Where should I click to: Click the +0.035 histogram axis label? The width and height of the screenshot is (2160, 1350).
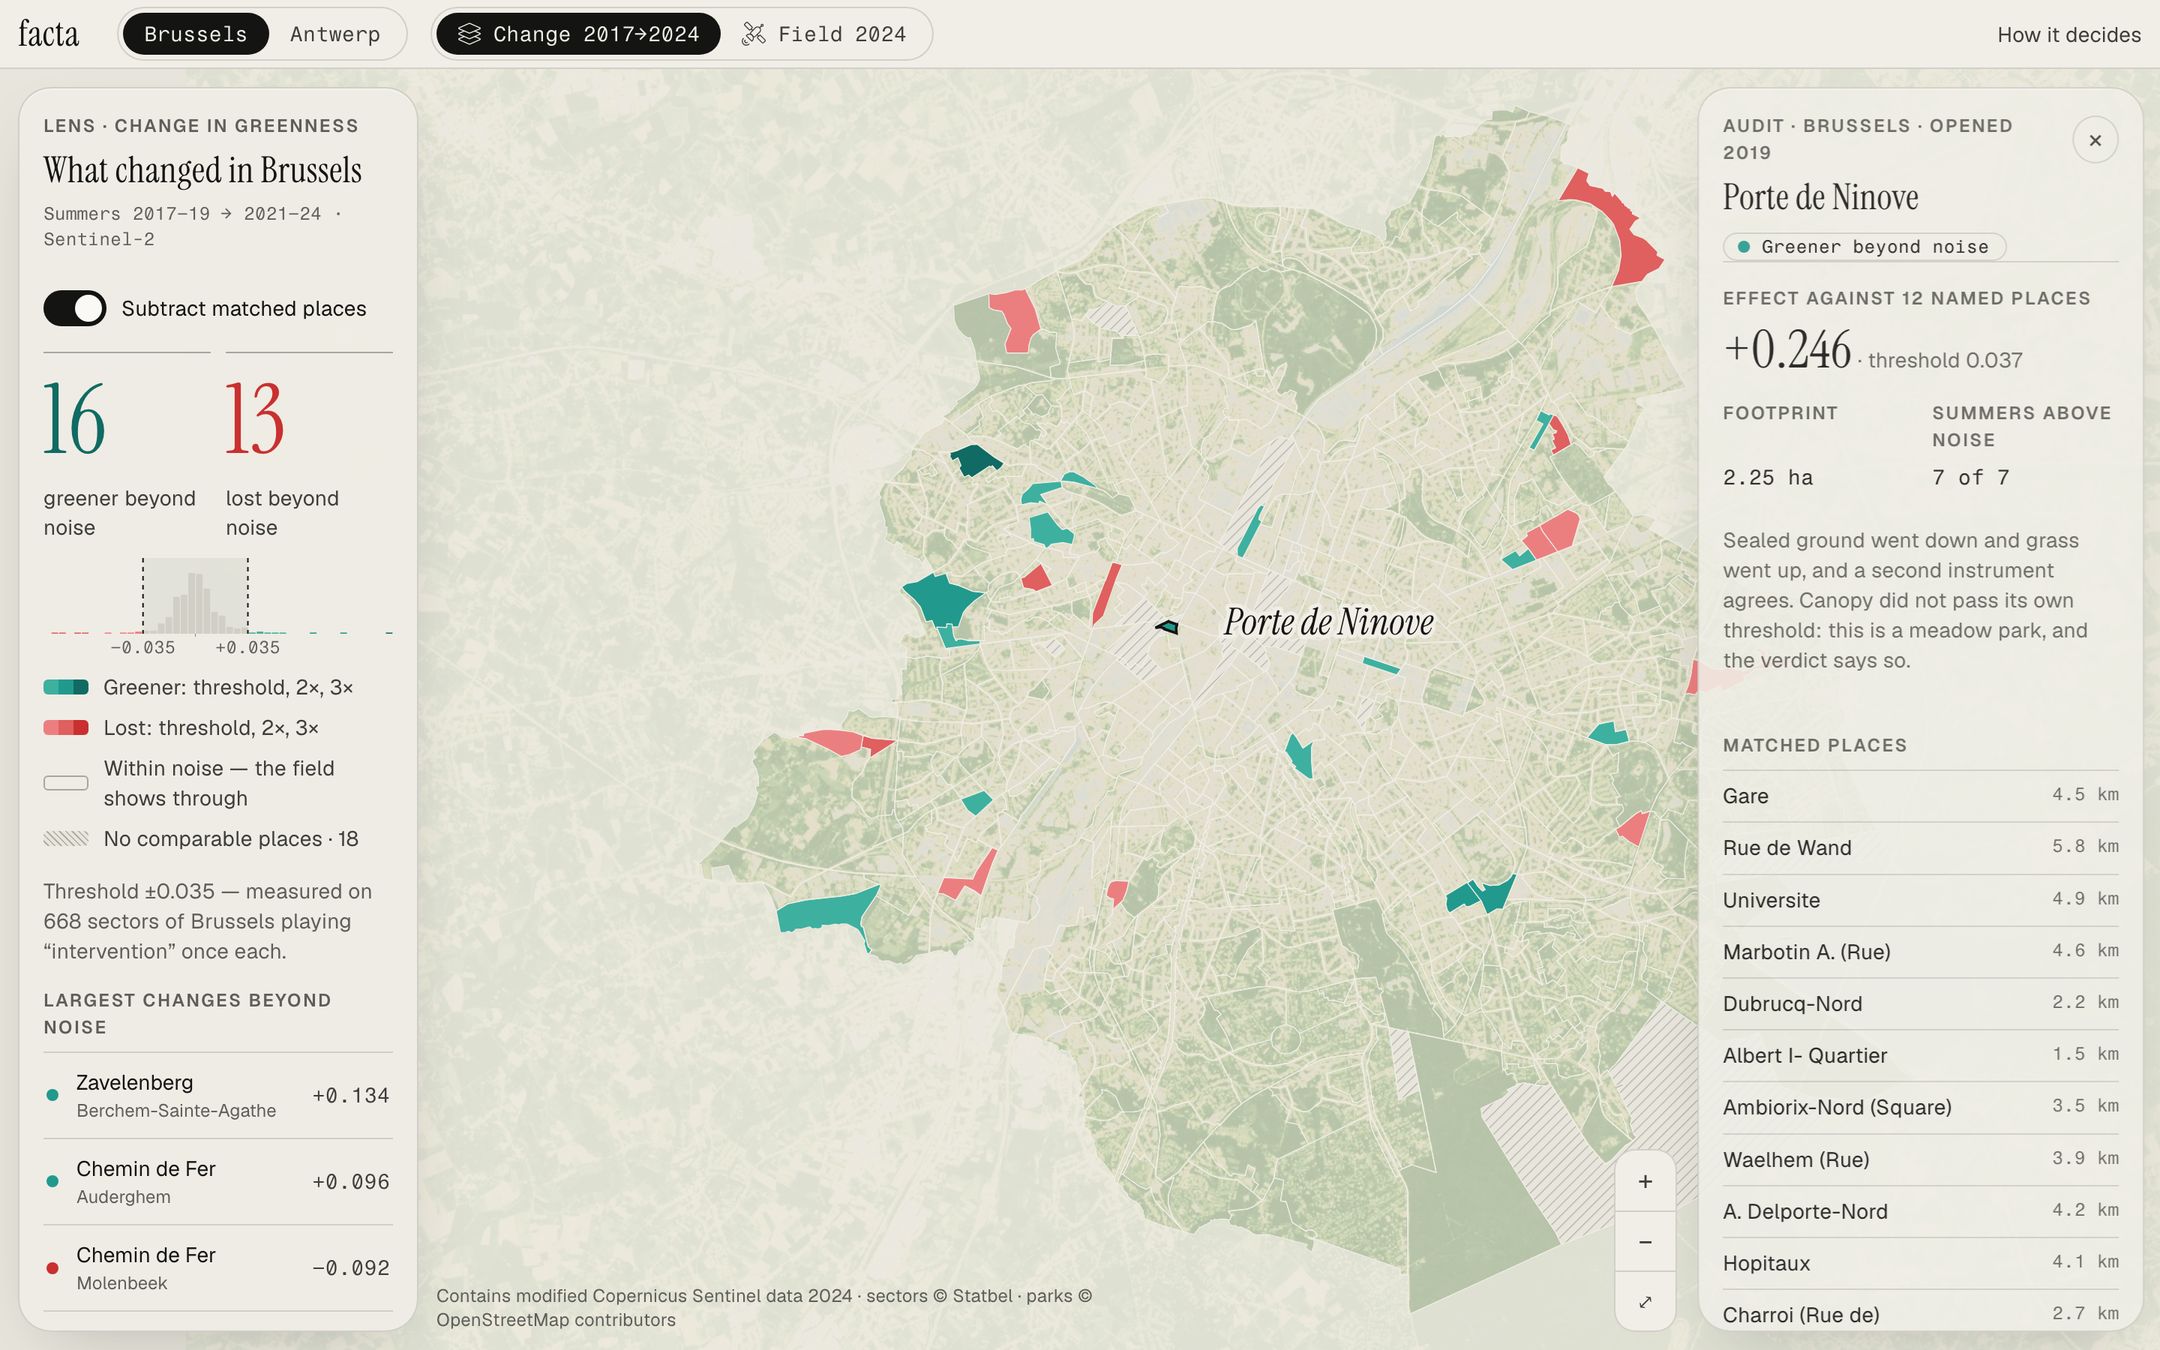pos(248,648)
